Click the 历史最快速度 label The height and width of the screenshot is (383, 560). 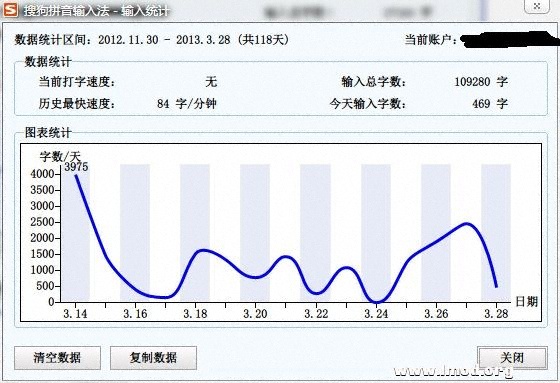77,104
